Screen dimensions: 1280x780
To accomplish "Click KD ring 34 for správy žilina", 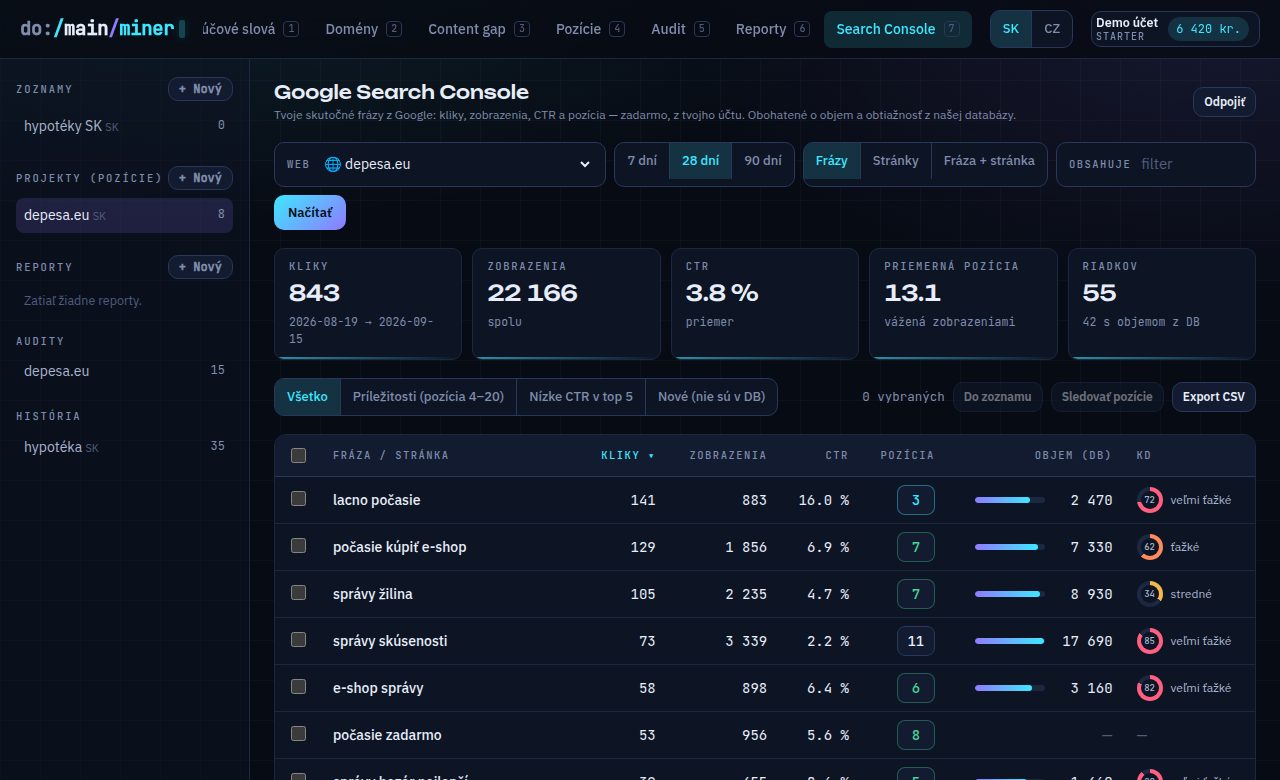I will (1150, 594).
